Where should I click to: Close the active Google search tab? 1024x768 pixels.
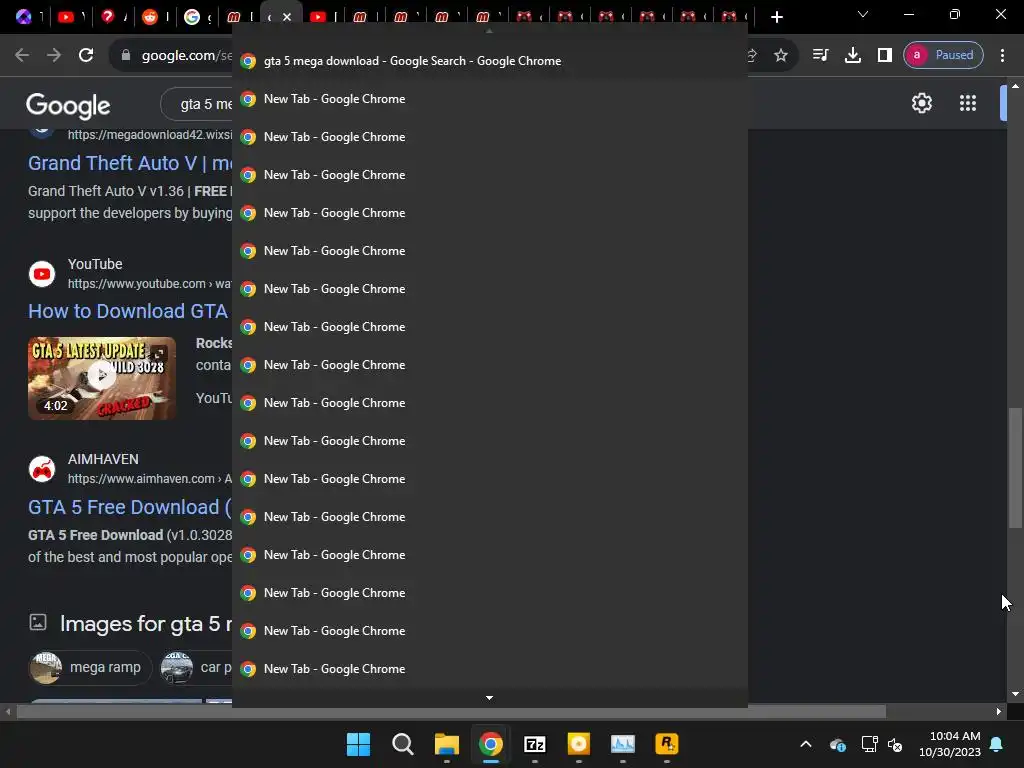(287, 17)
